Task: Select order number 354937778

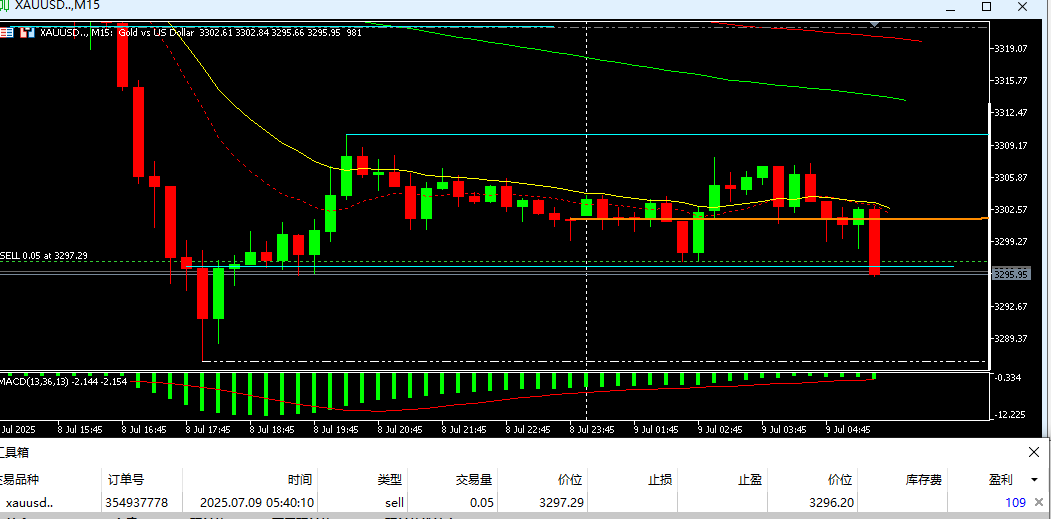Action: tap(137, 502)
